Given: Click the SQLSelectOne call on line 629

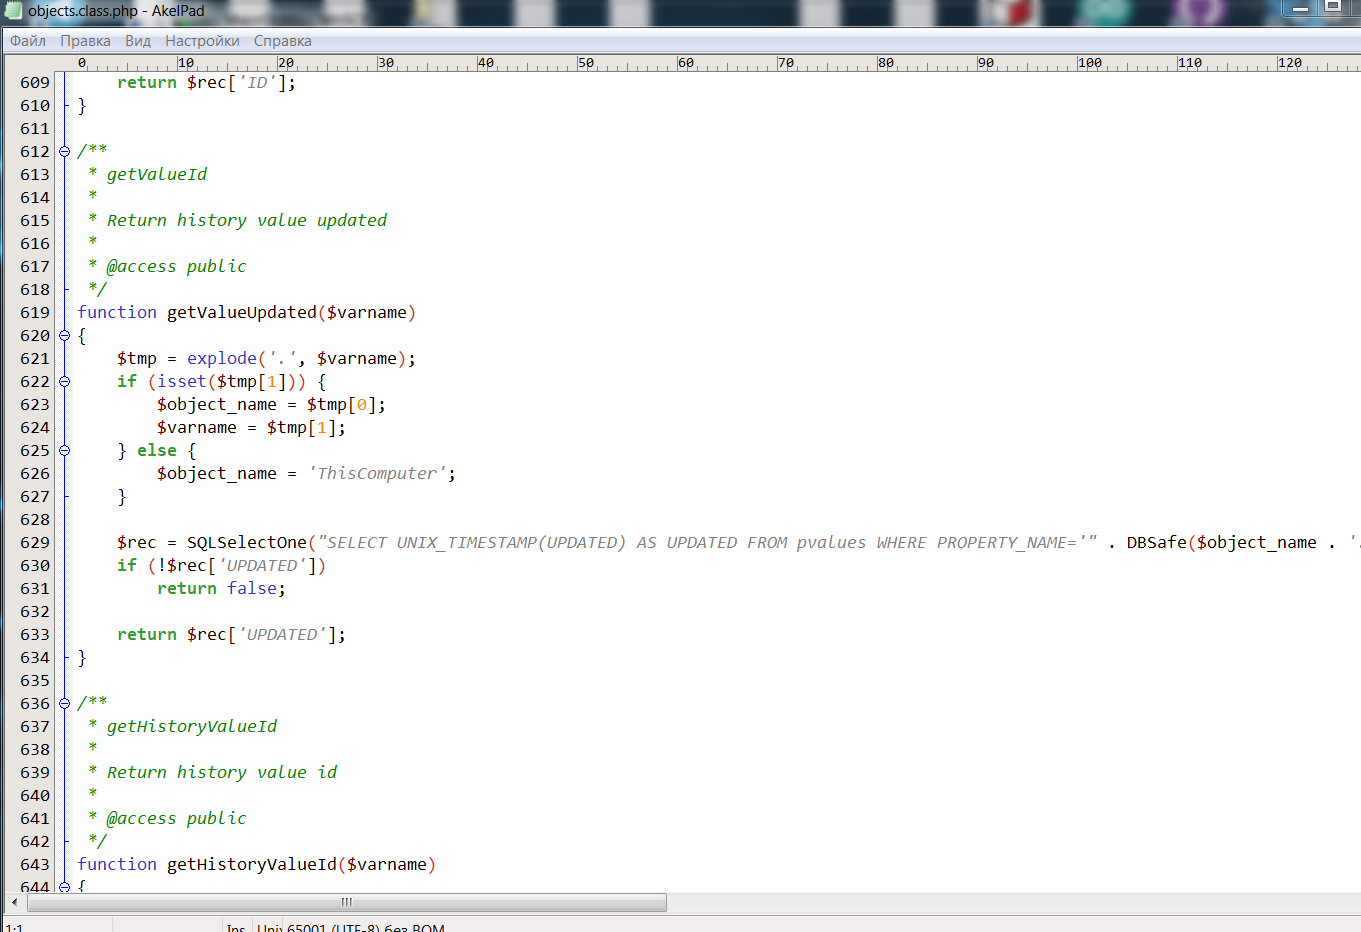Looking at the screenshot, I should [x=247, y=542].
